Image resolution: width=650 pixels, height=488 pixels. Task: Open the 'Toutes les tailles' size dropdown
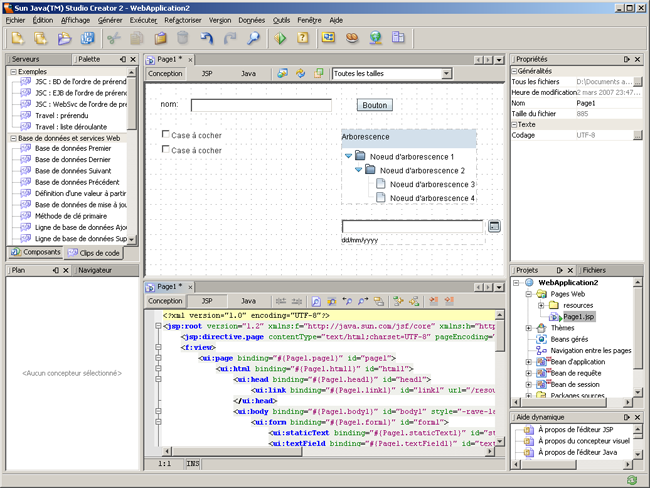click(x=447, y=74)
